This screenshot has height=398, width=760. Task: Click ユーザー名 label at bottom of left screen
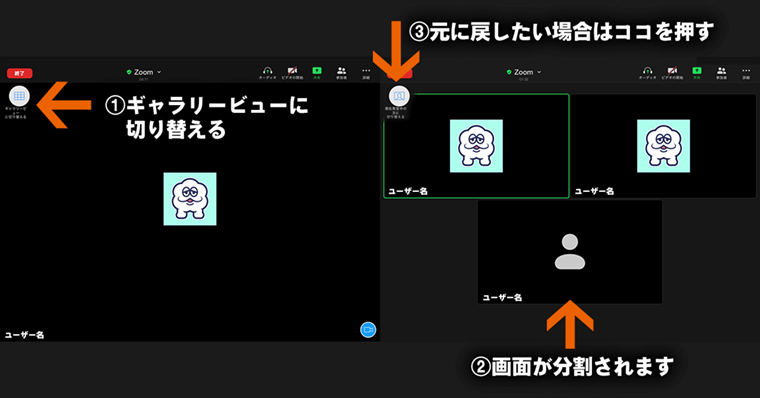(24, 334)
